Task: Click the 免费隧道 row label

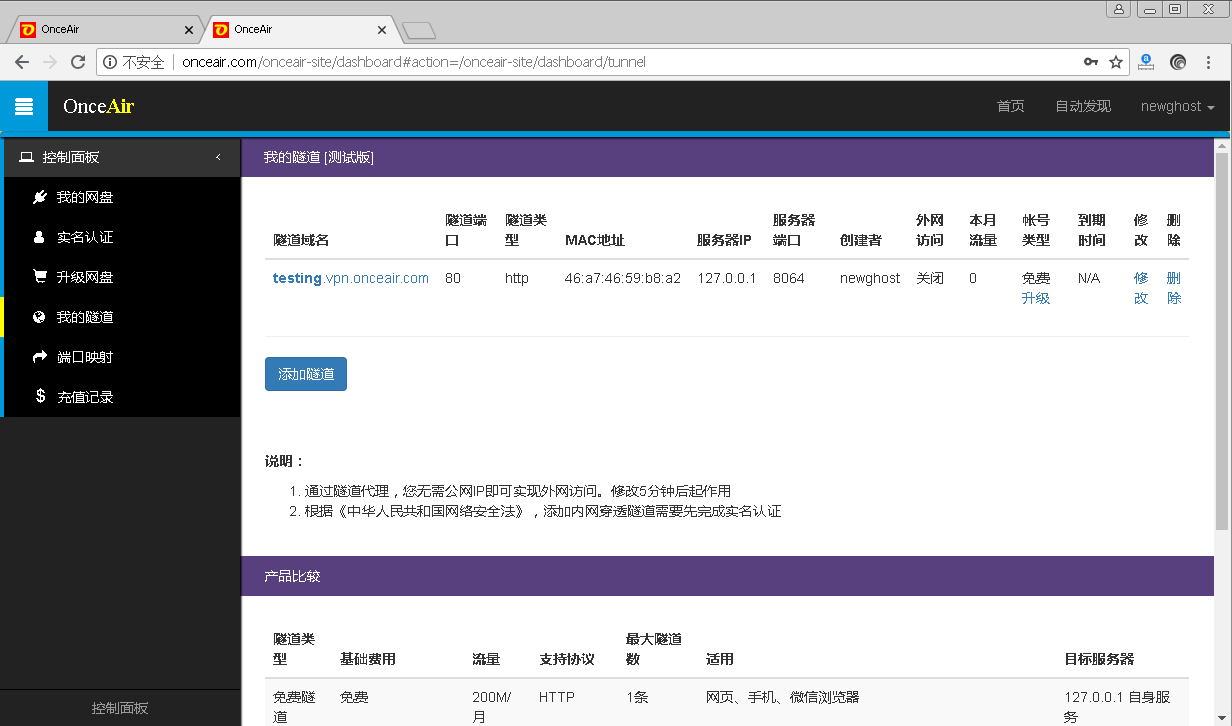Action: pyautogui.click(x=294, y=707)
